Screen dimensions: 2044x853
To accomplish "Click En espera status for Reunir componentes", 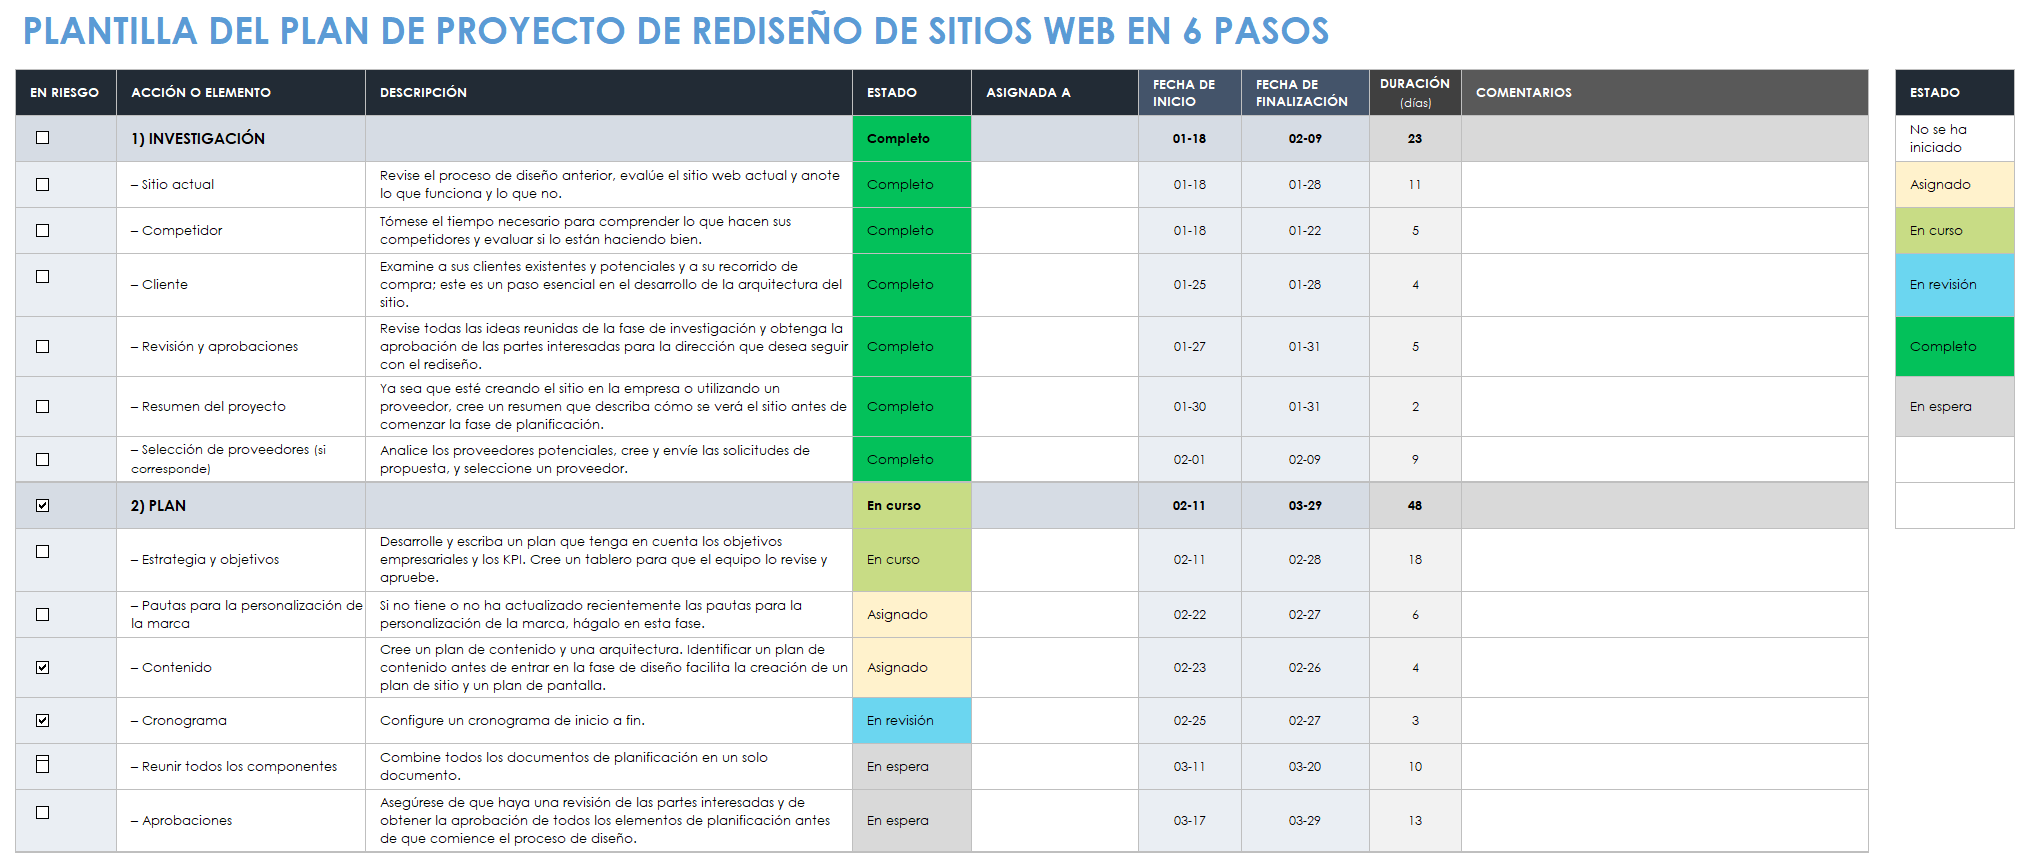I will coord(912,766).
